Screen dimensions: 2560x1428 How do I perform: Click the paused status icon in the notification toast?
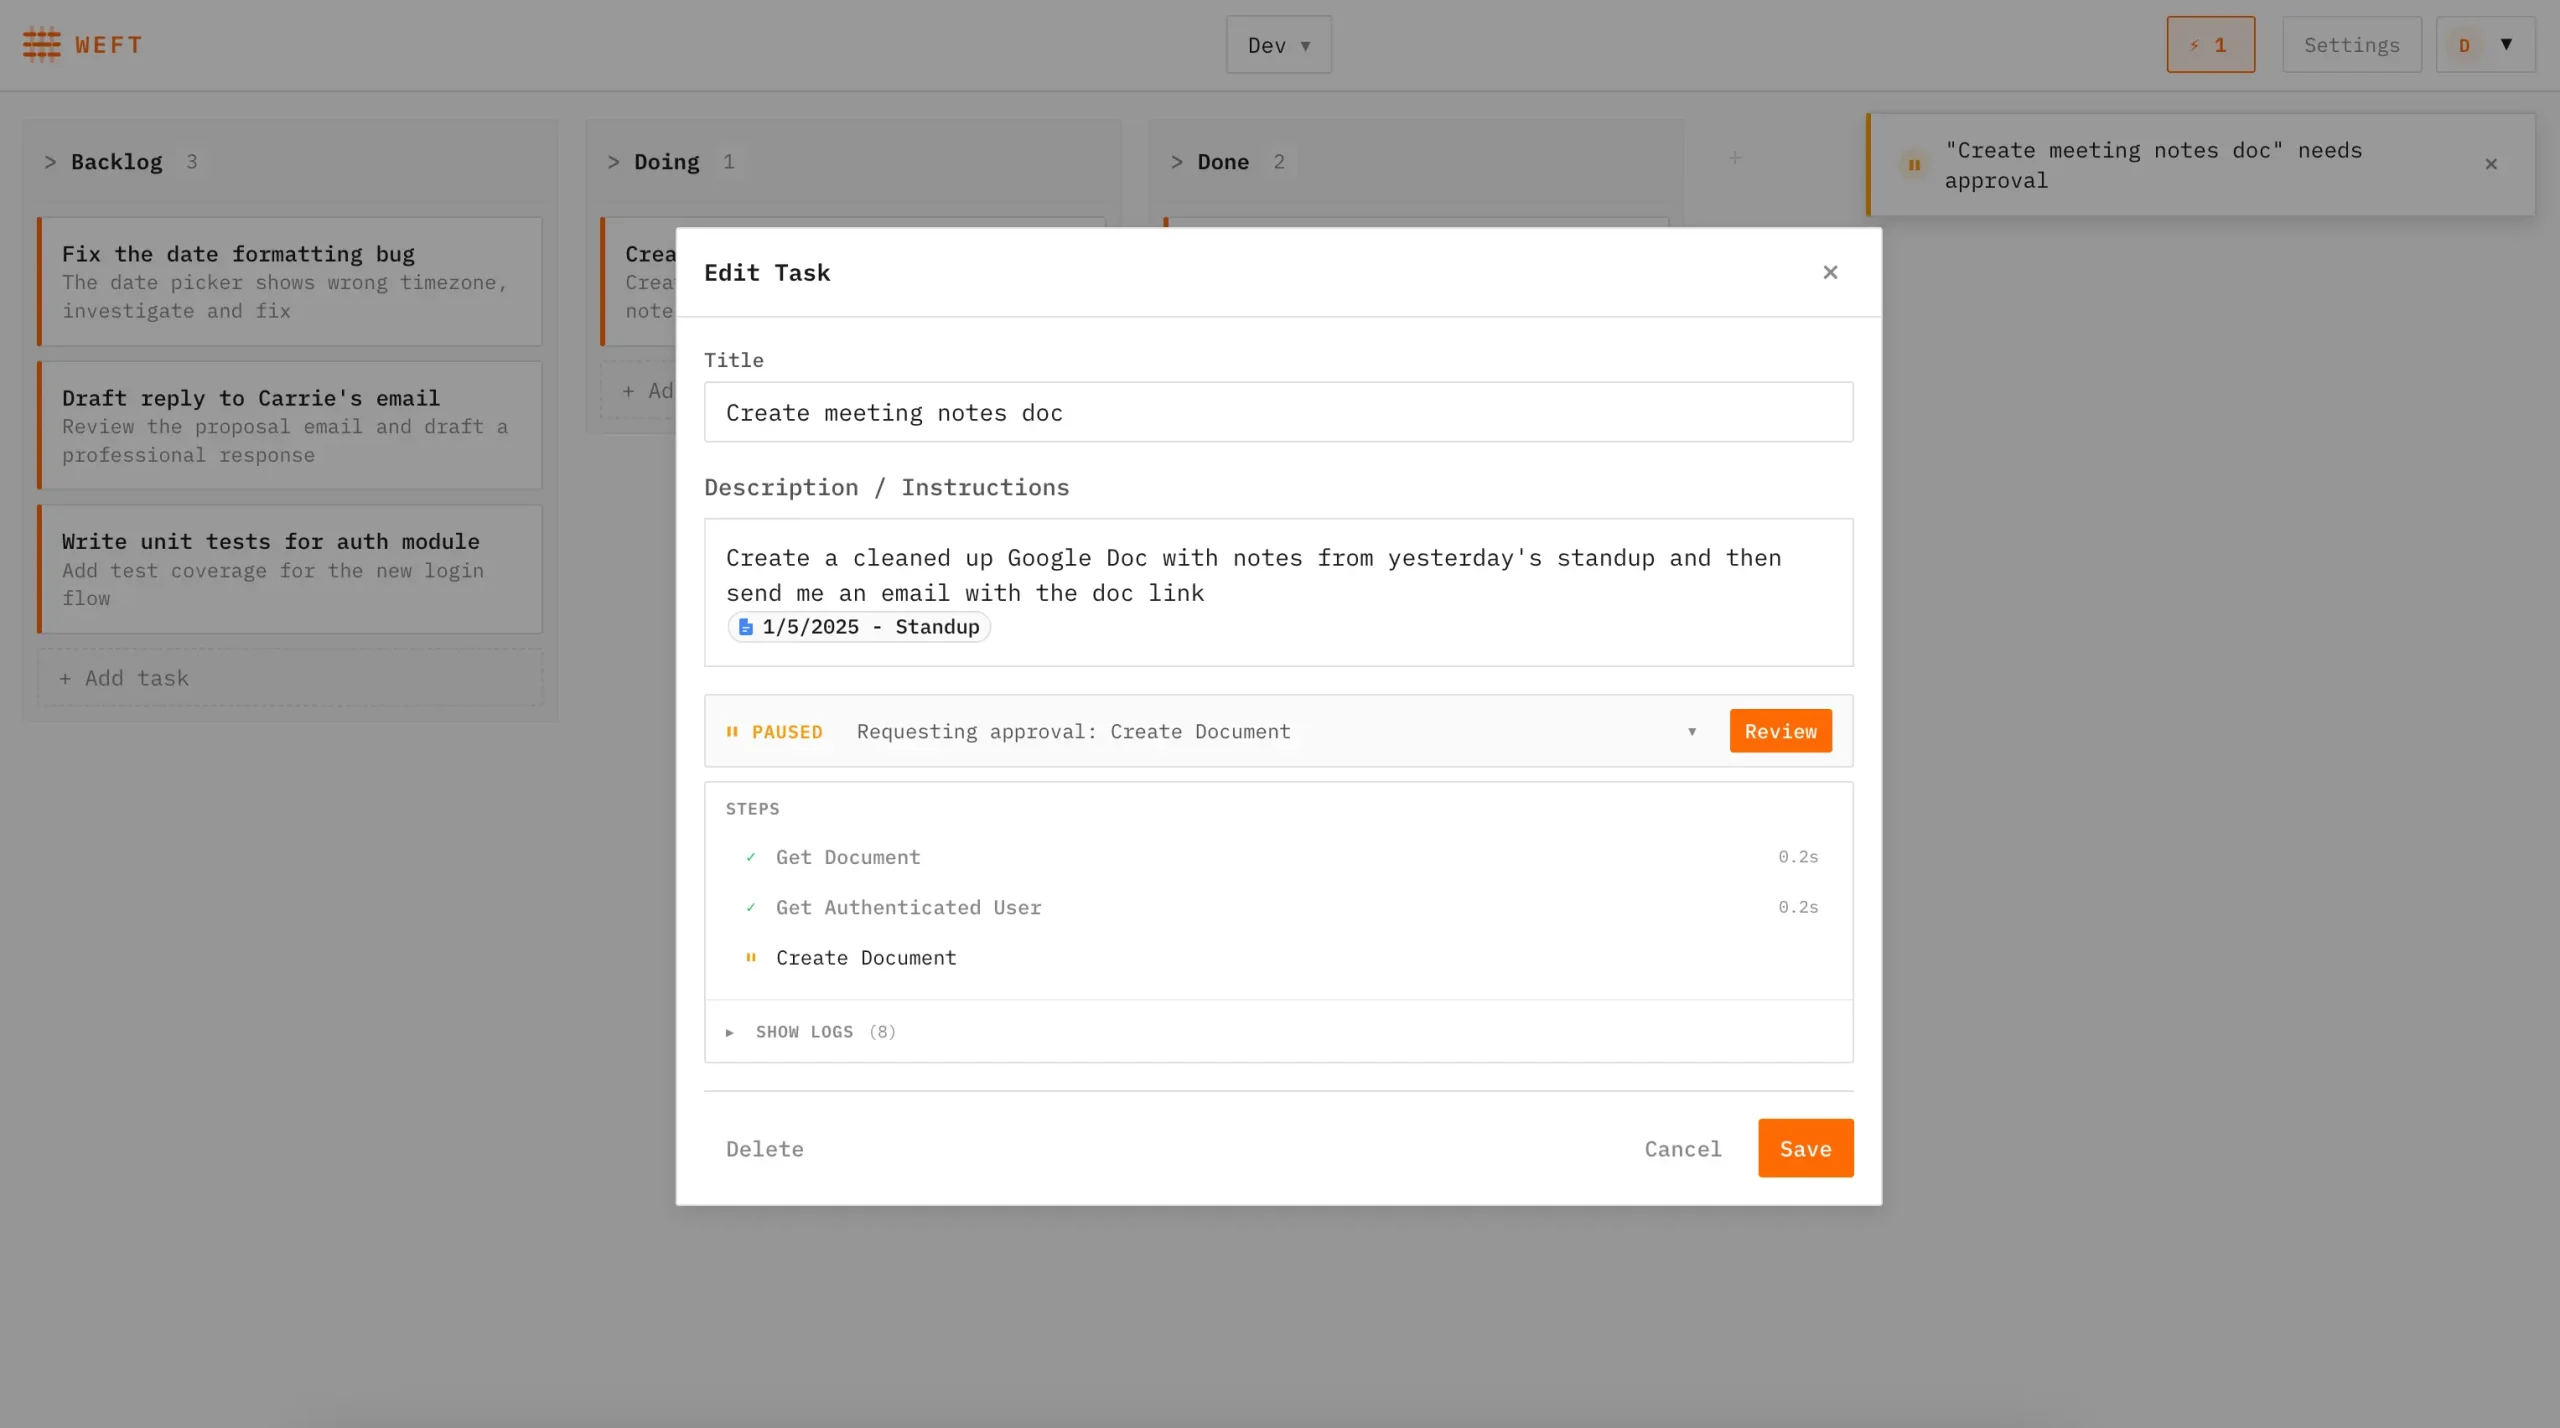(1913, 165)
